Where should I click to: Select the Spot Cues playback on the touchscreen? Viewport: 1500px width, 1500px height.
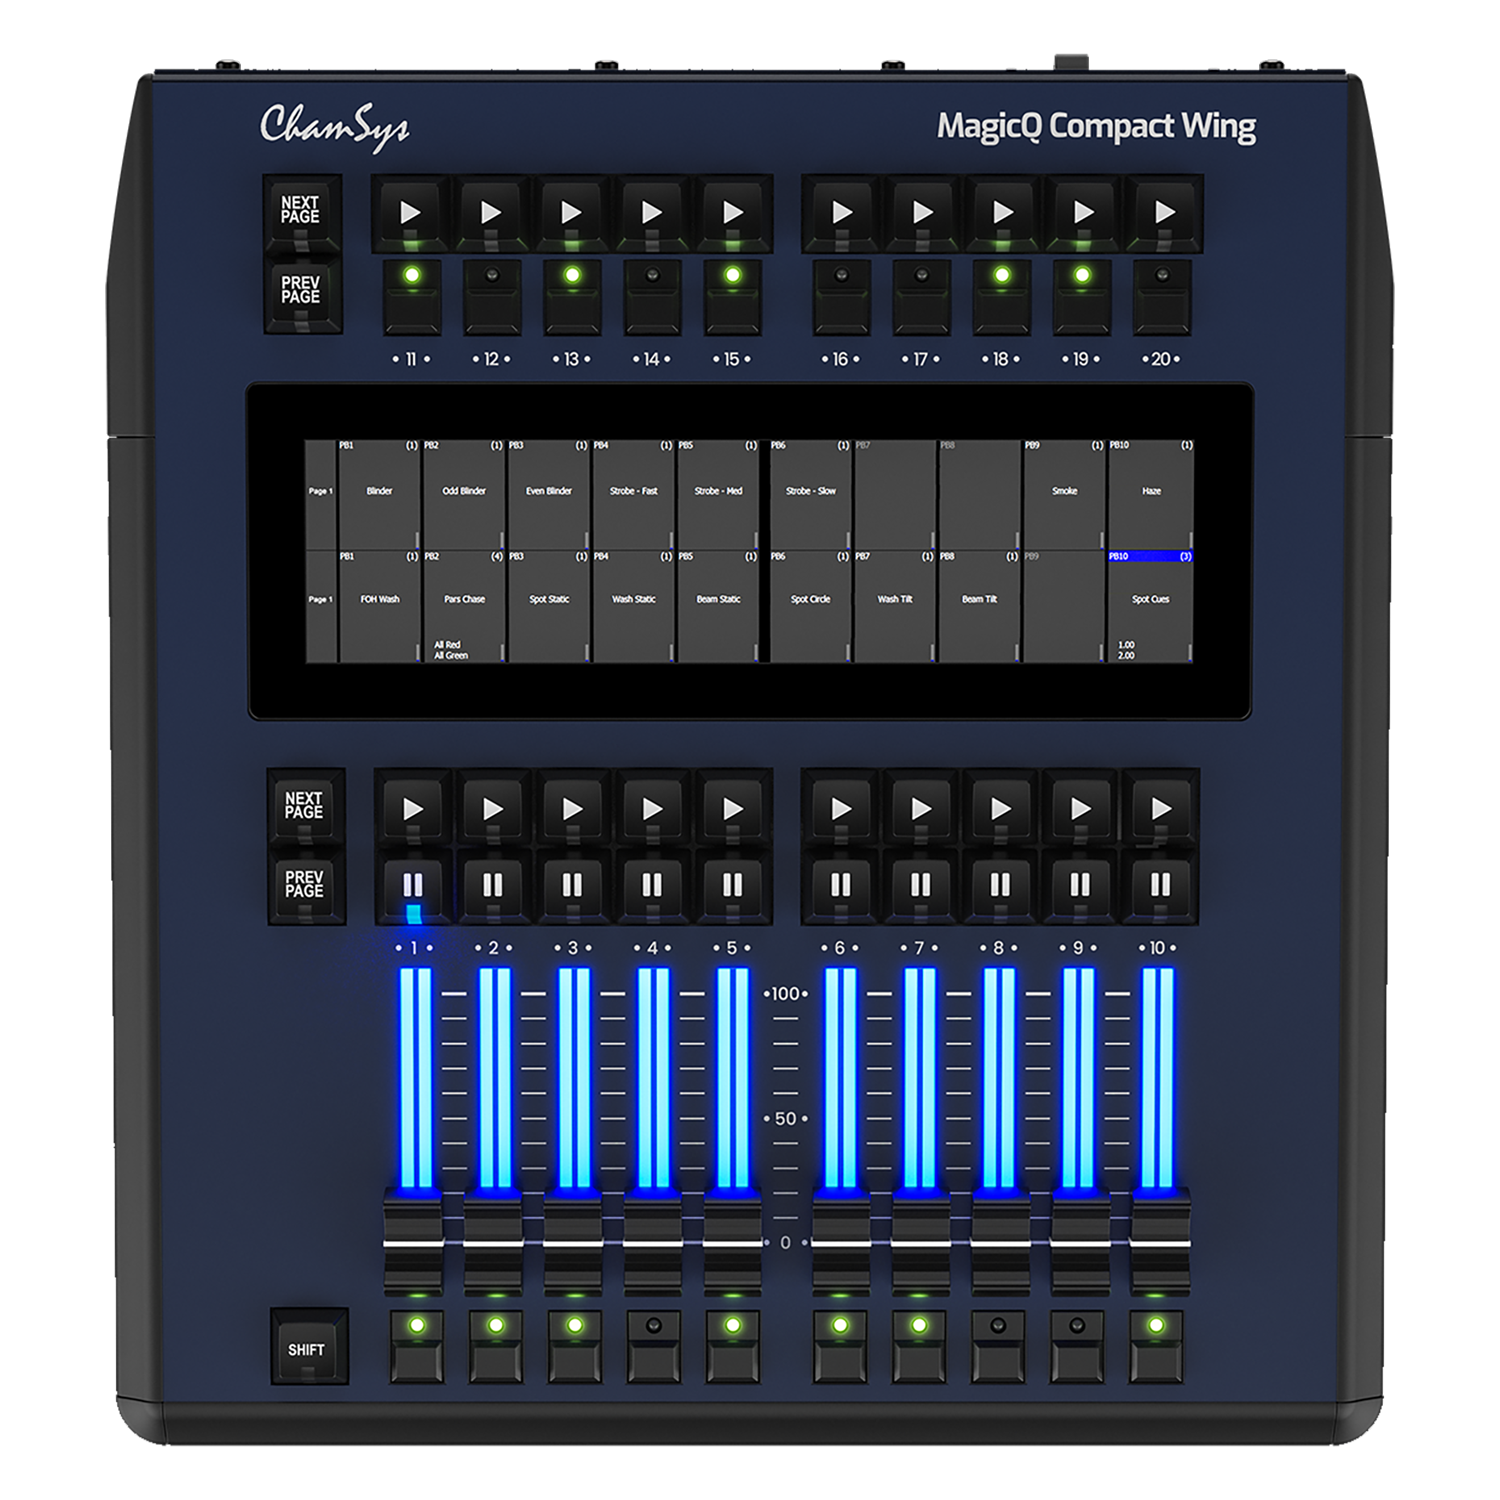click(x=1150, y=598)
